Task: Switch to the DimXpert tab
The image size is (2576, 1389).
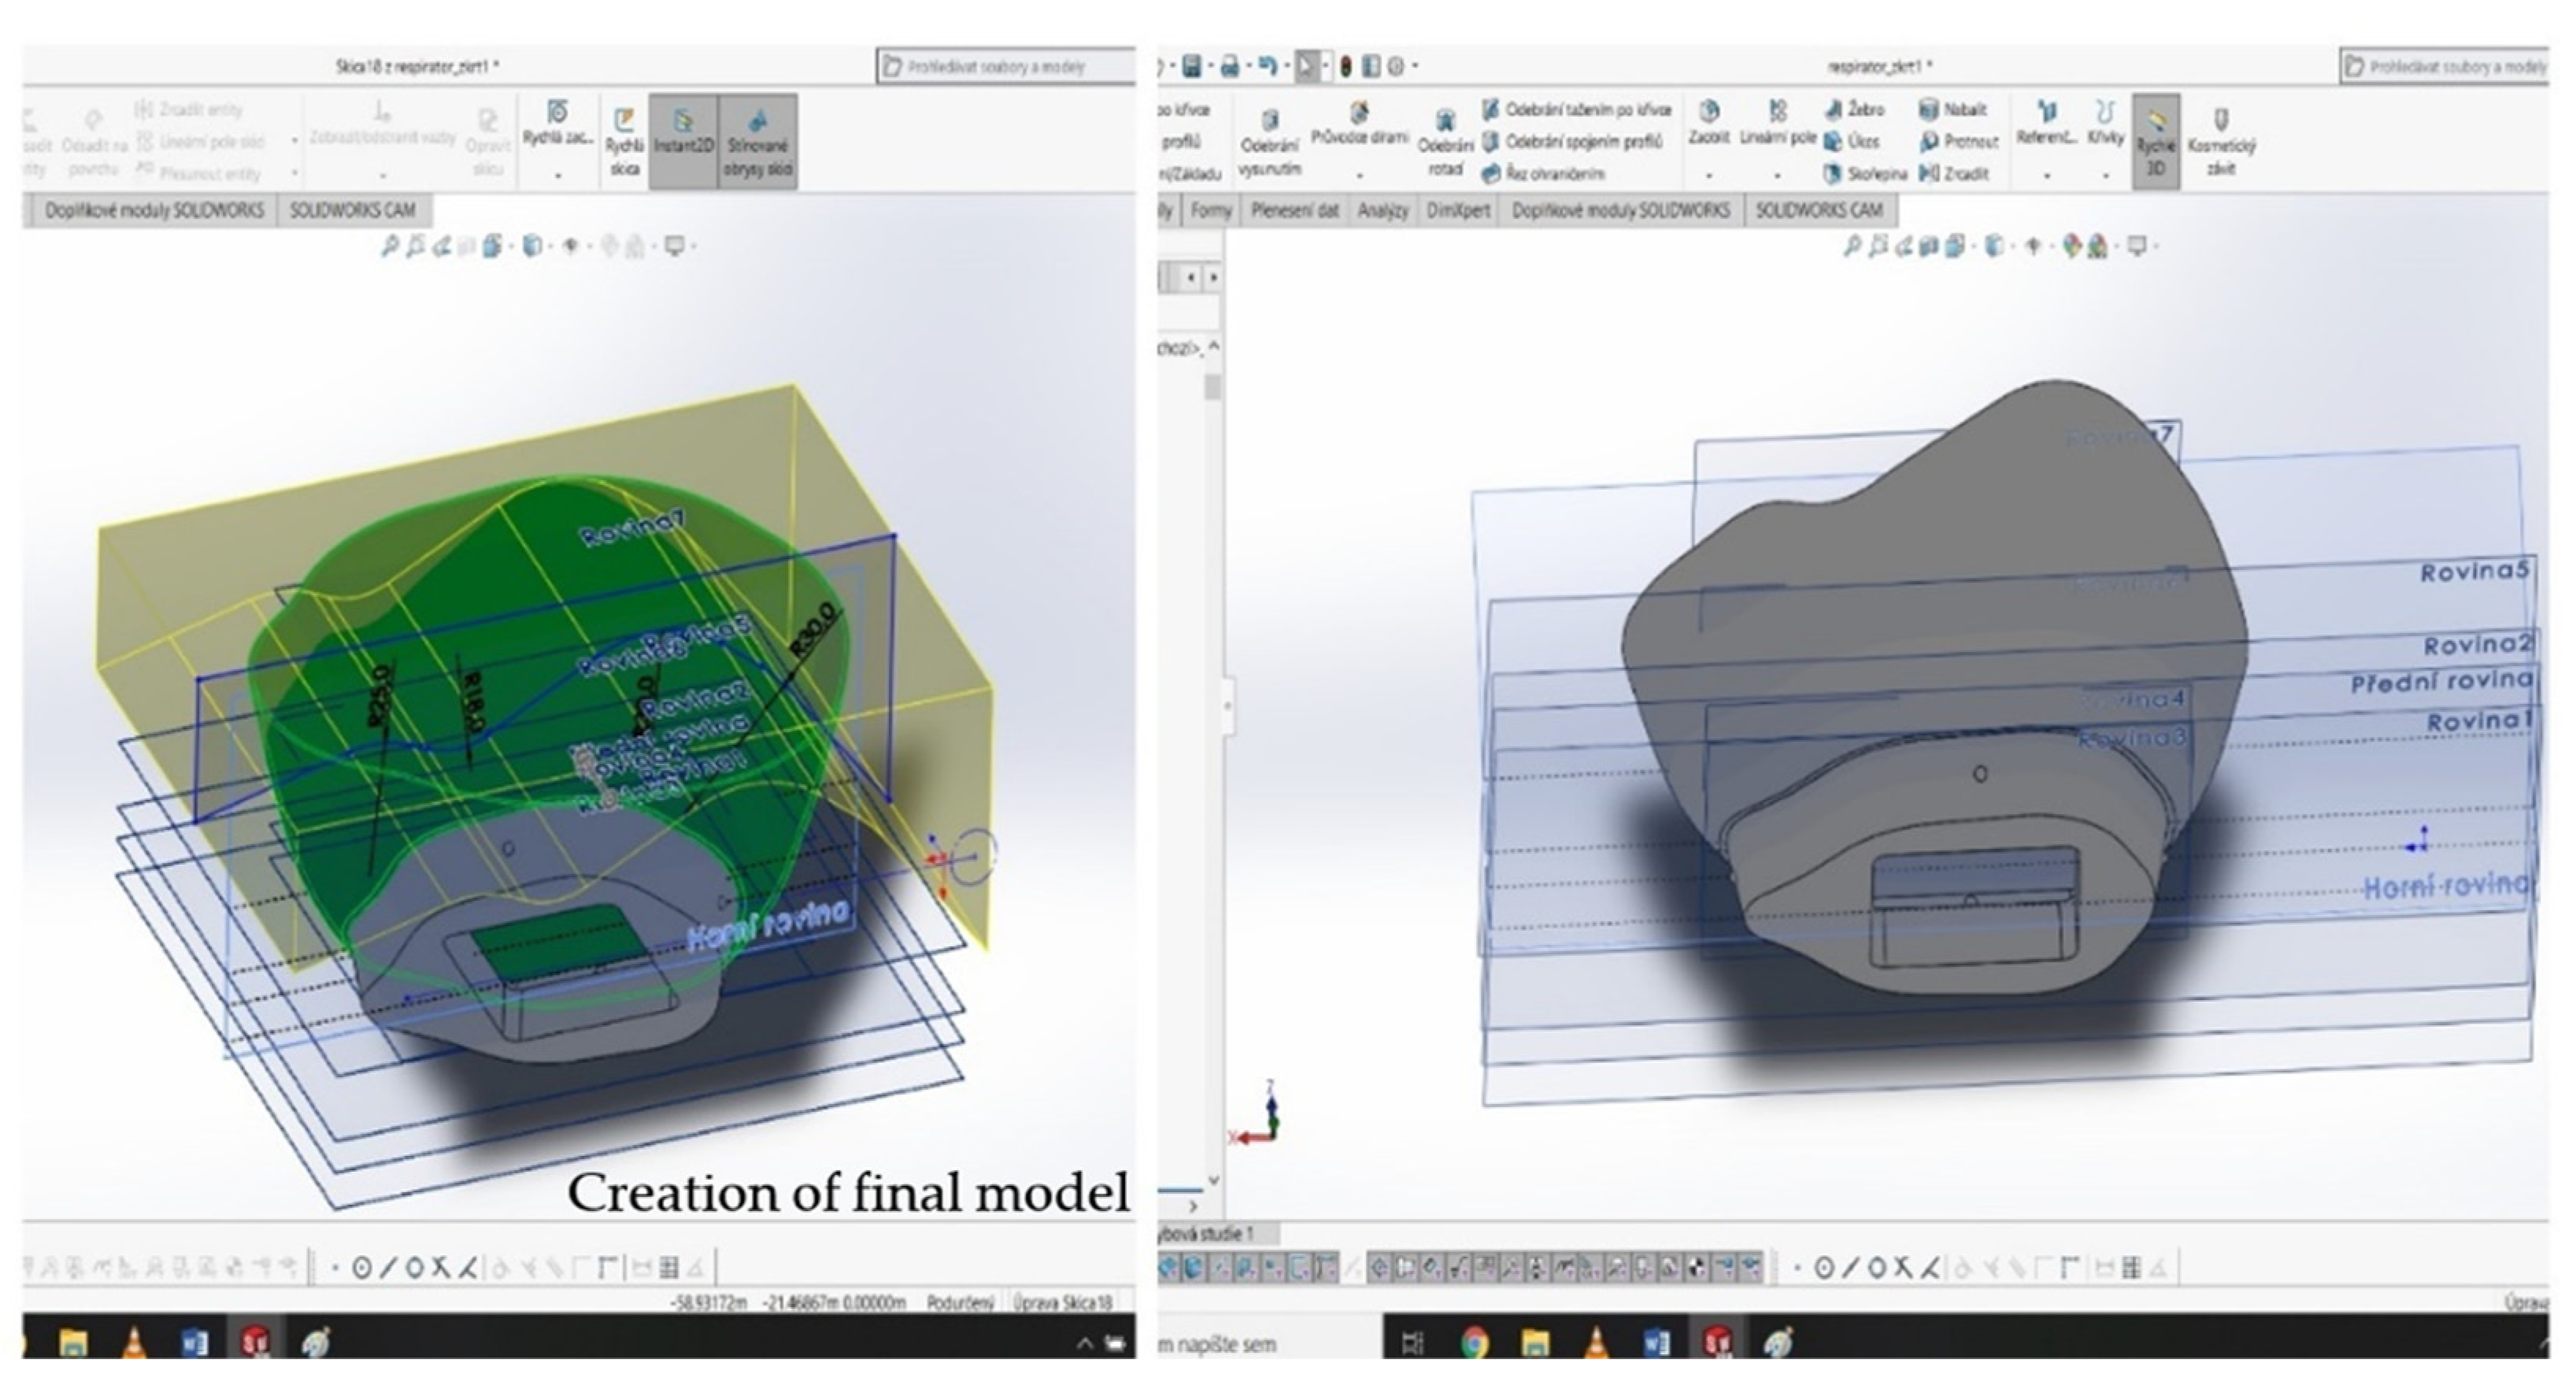Action: pyautogui.click(x=1458, y=211)
